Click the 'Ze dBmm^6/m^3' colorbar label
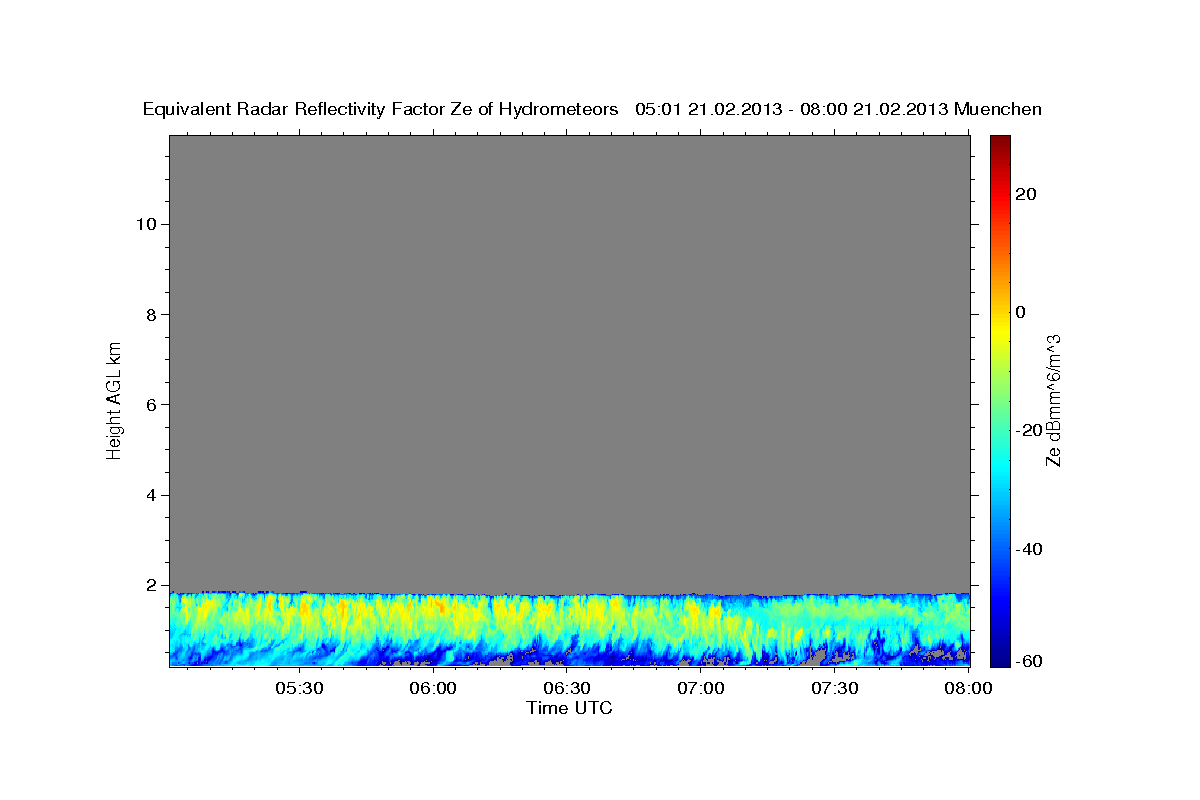The height and width of the screenshot is (800, 1200). click(x=1054, y=401)
